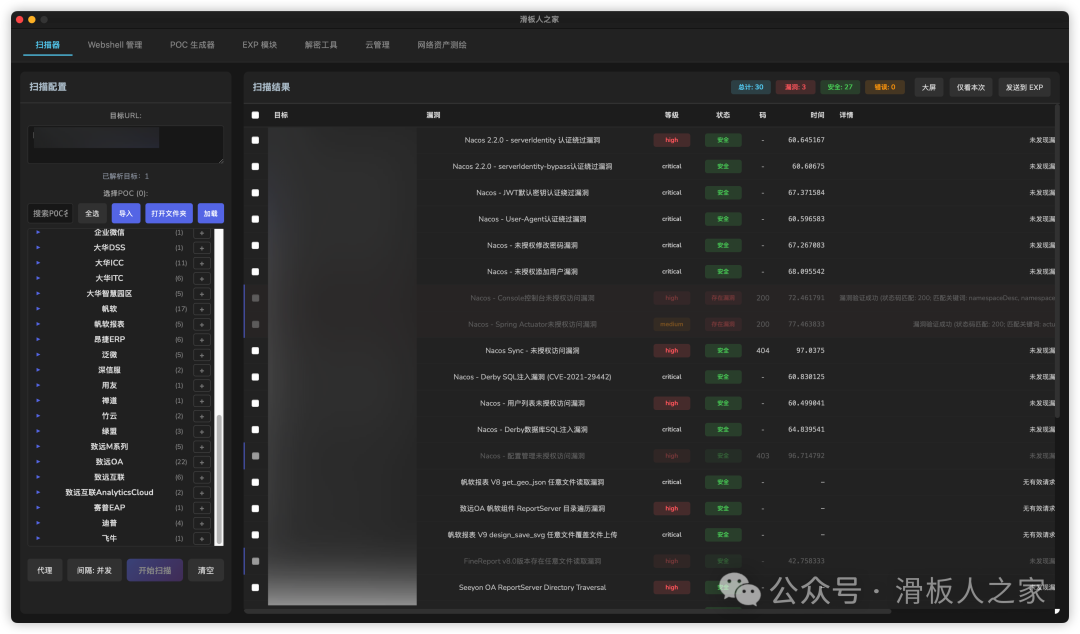Expand the 用友 node arrow
The width and height of the screenshot is (1080, 634).
pos(38,385)
